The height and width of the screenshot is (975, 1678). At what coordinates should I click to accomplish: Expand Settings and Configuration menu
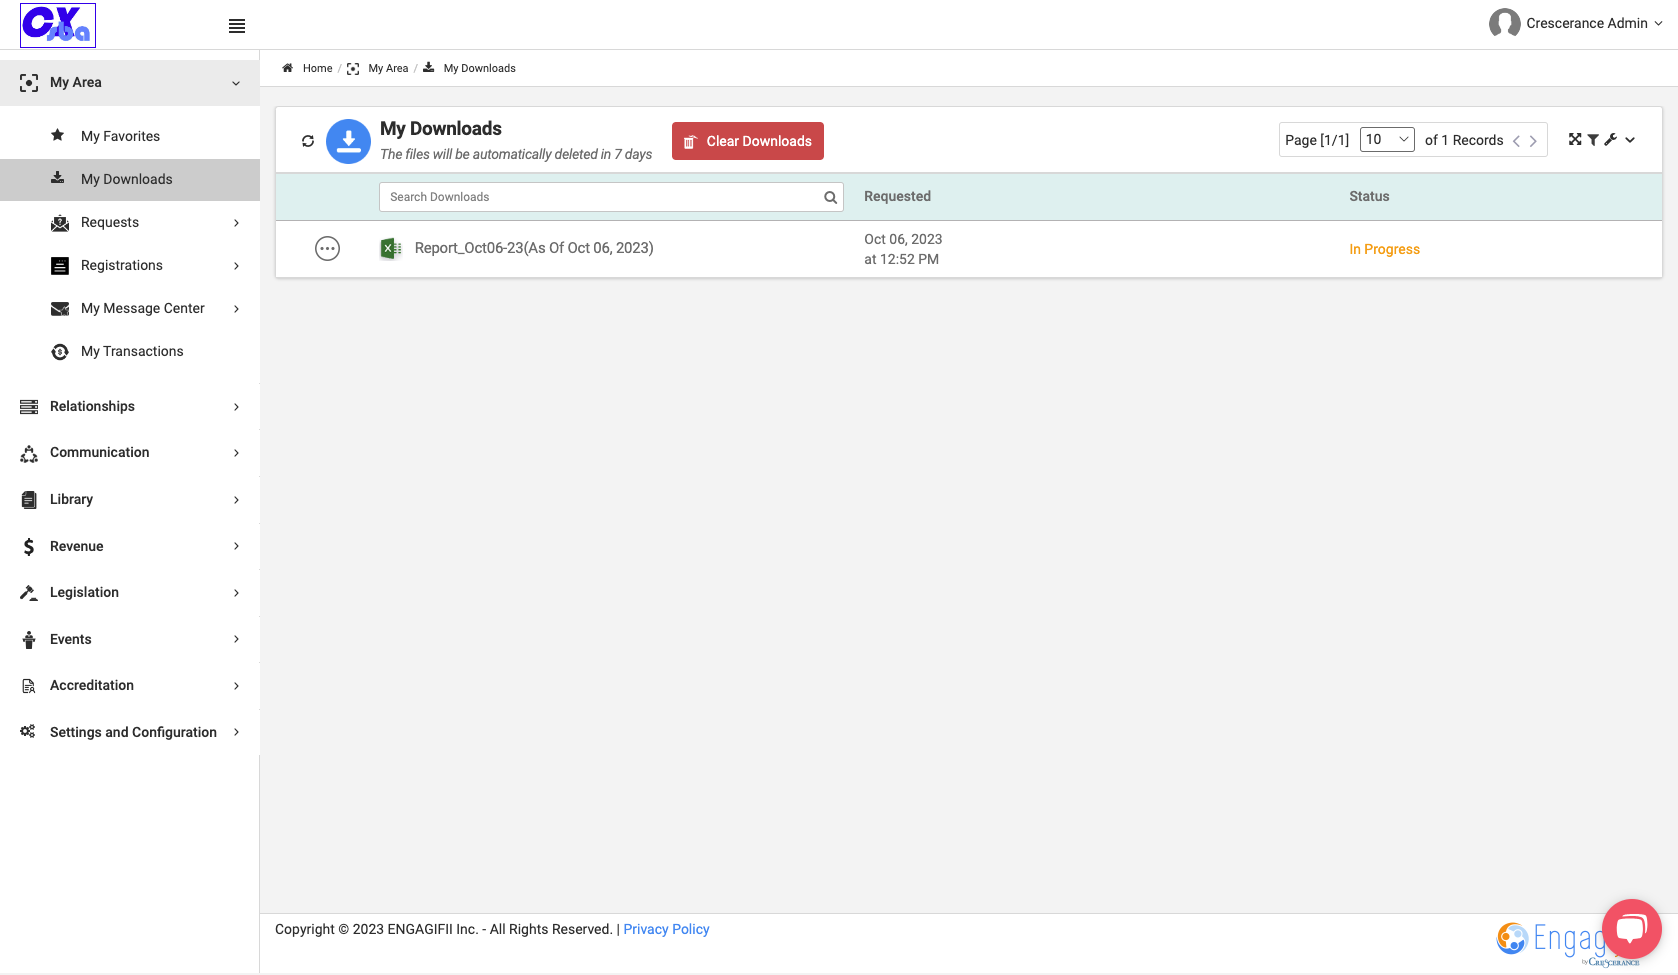130,733
